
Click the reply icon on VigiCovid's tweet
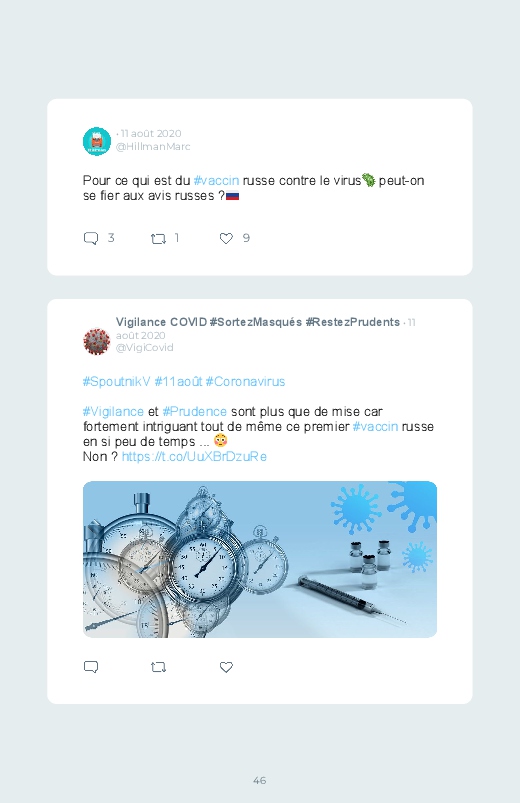pyautogui.click(x=91, y=667)
